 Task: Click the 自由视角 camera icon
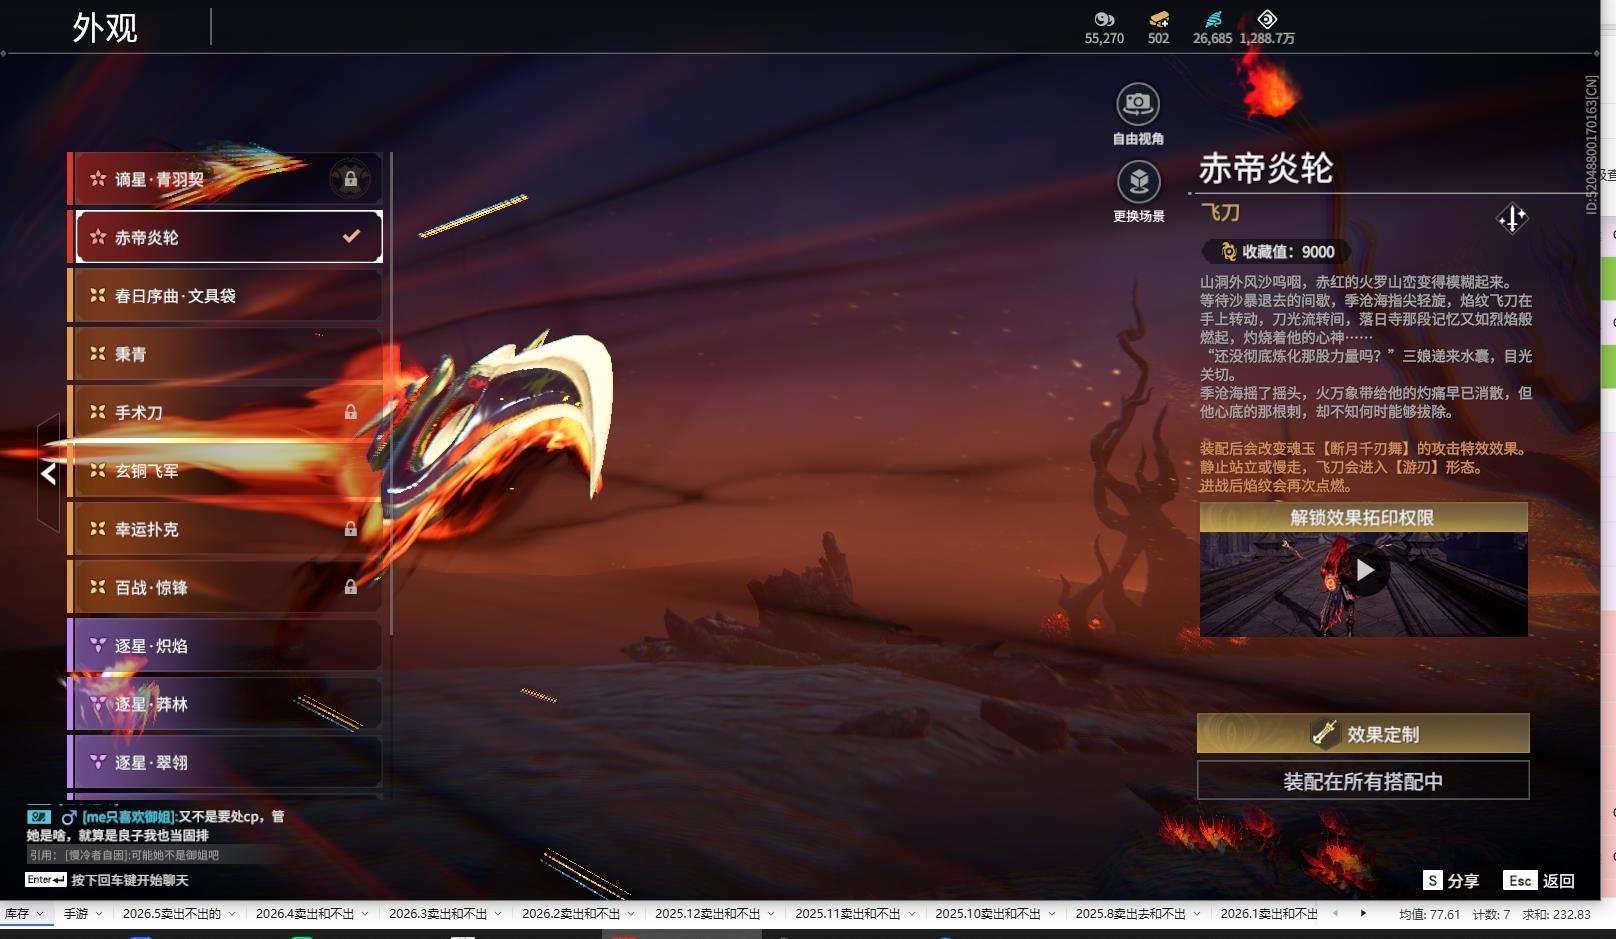tap(1138, 104)
